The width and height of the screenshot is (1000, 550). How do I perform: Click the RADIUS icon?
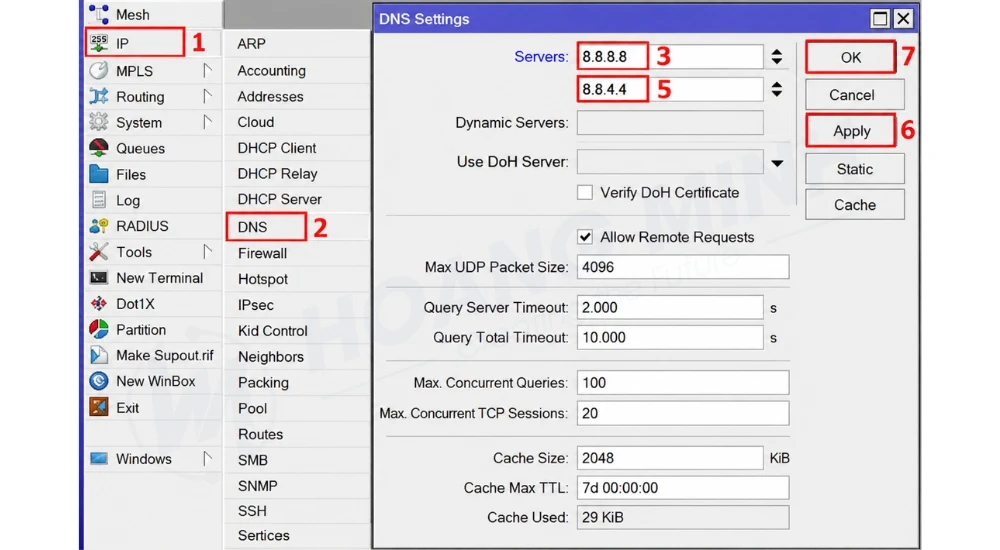point(99,226)
